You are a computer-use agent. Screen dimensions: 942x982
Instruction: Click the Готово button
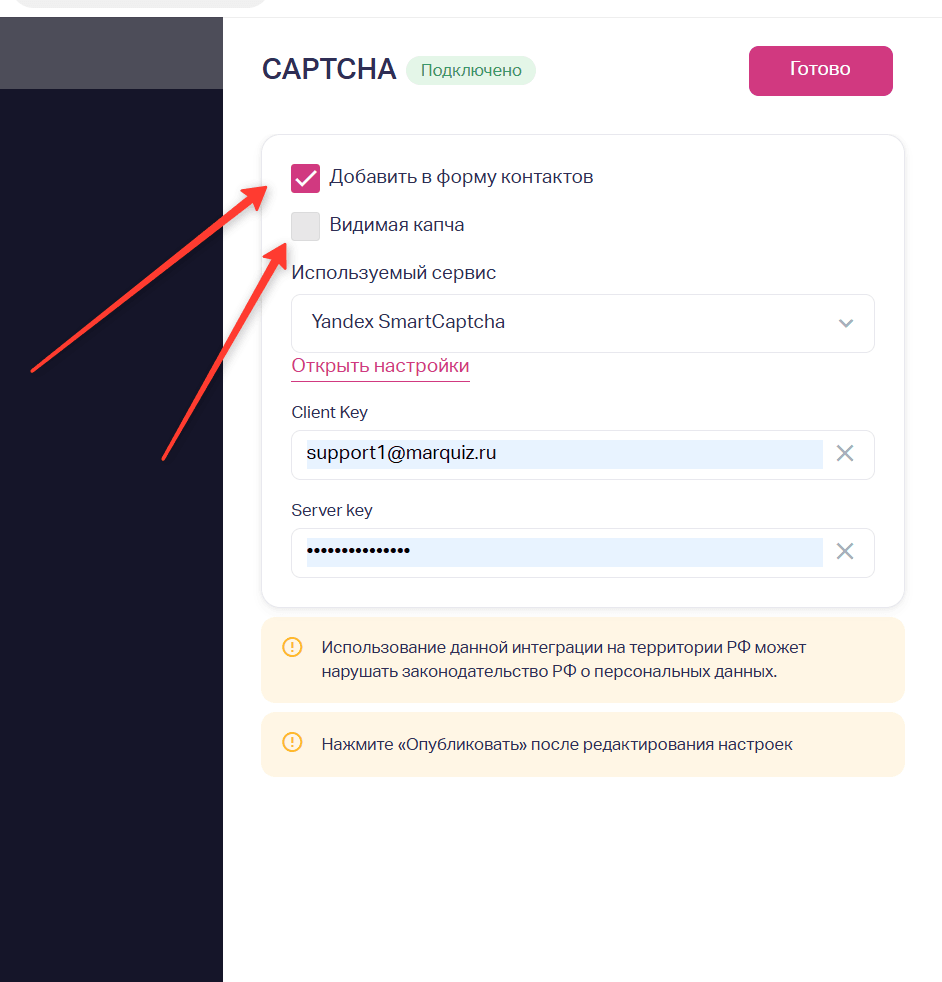820,71
